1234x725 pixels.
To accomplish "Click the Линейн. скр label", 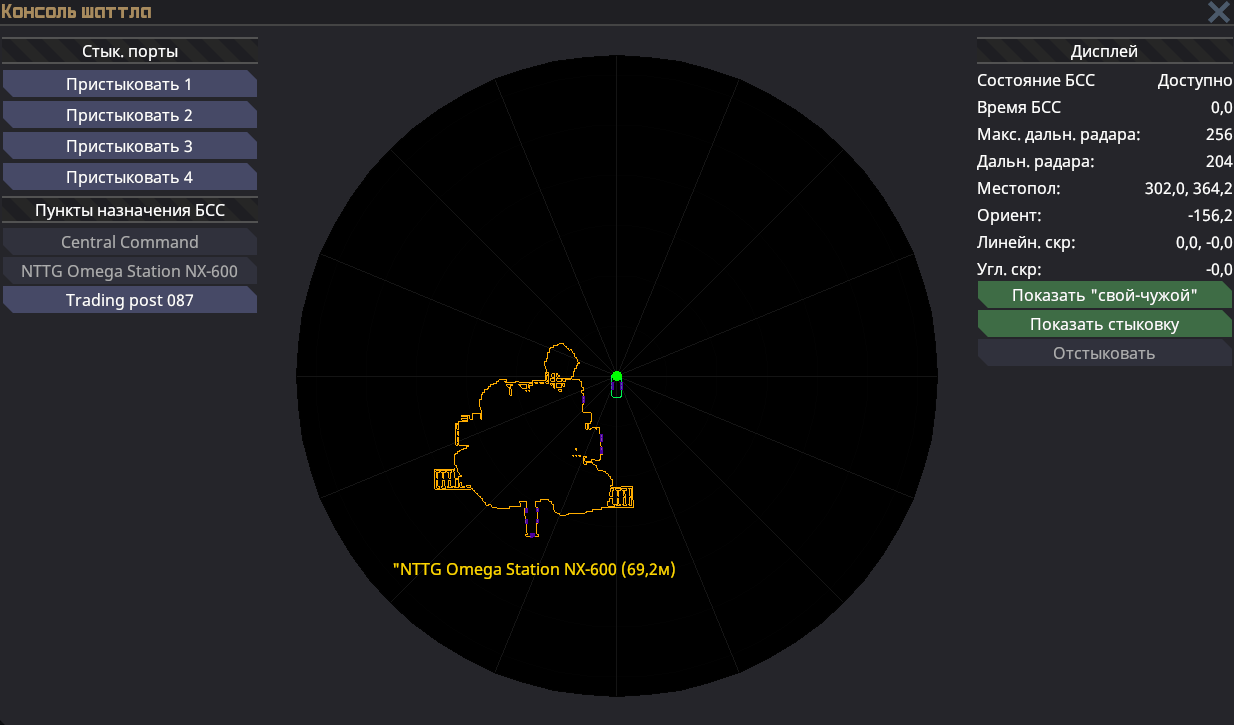I will pyautogui.click(x=1027, y=242).
